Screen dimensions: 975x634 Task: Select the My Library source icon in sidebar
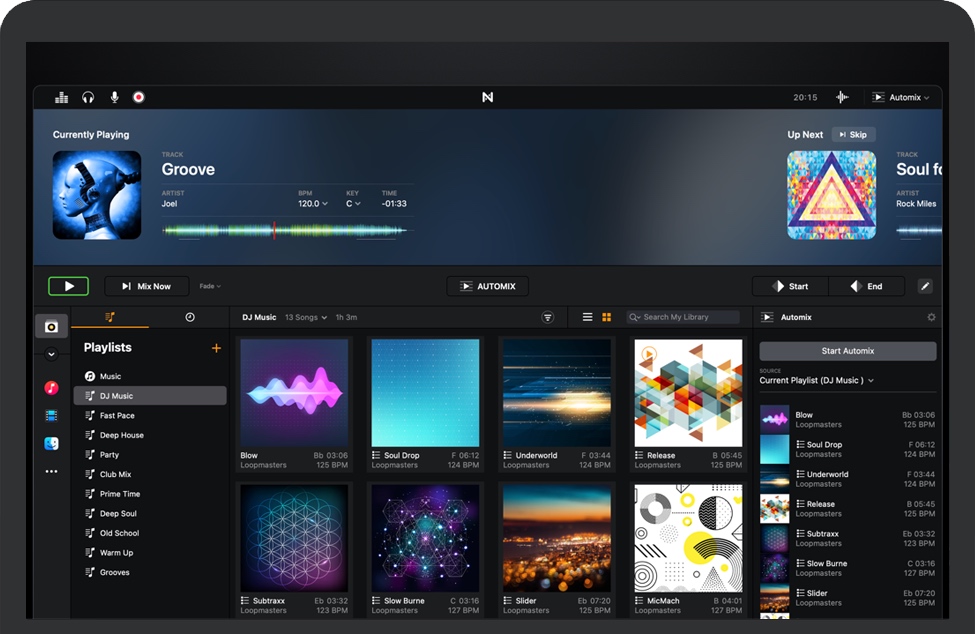[52, 327]
